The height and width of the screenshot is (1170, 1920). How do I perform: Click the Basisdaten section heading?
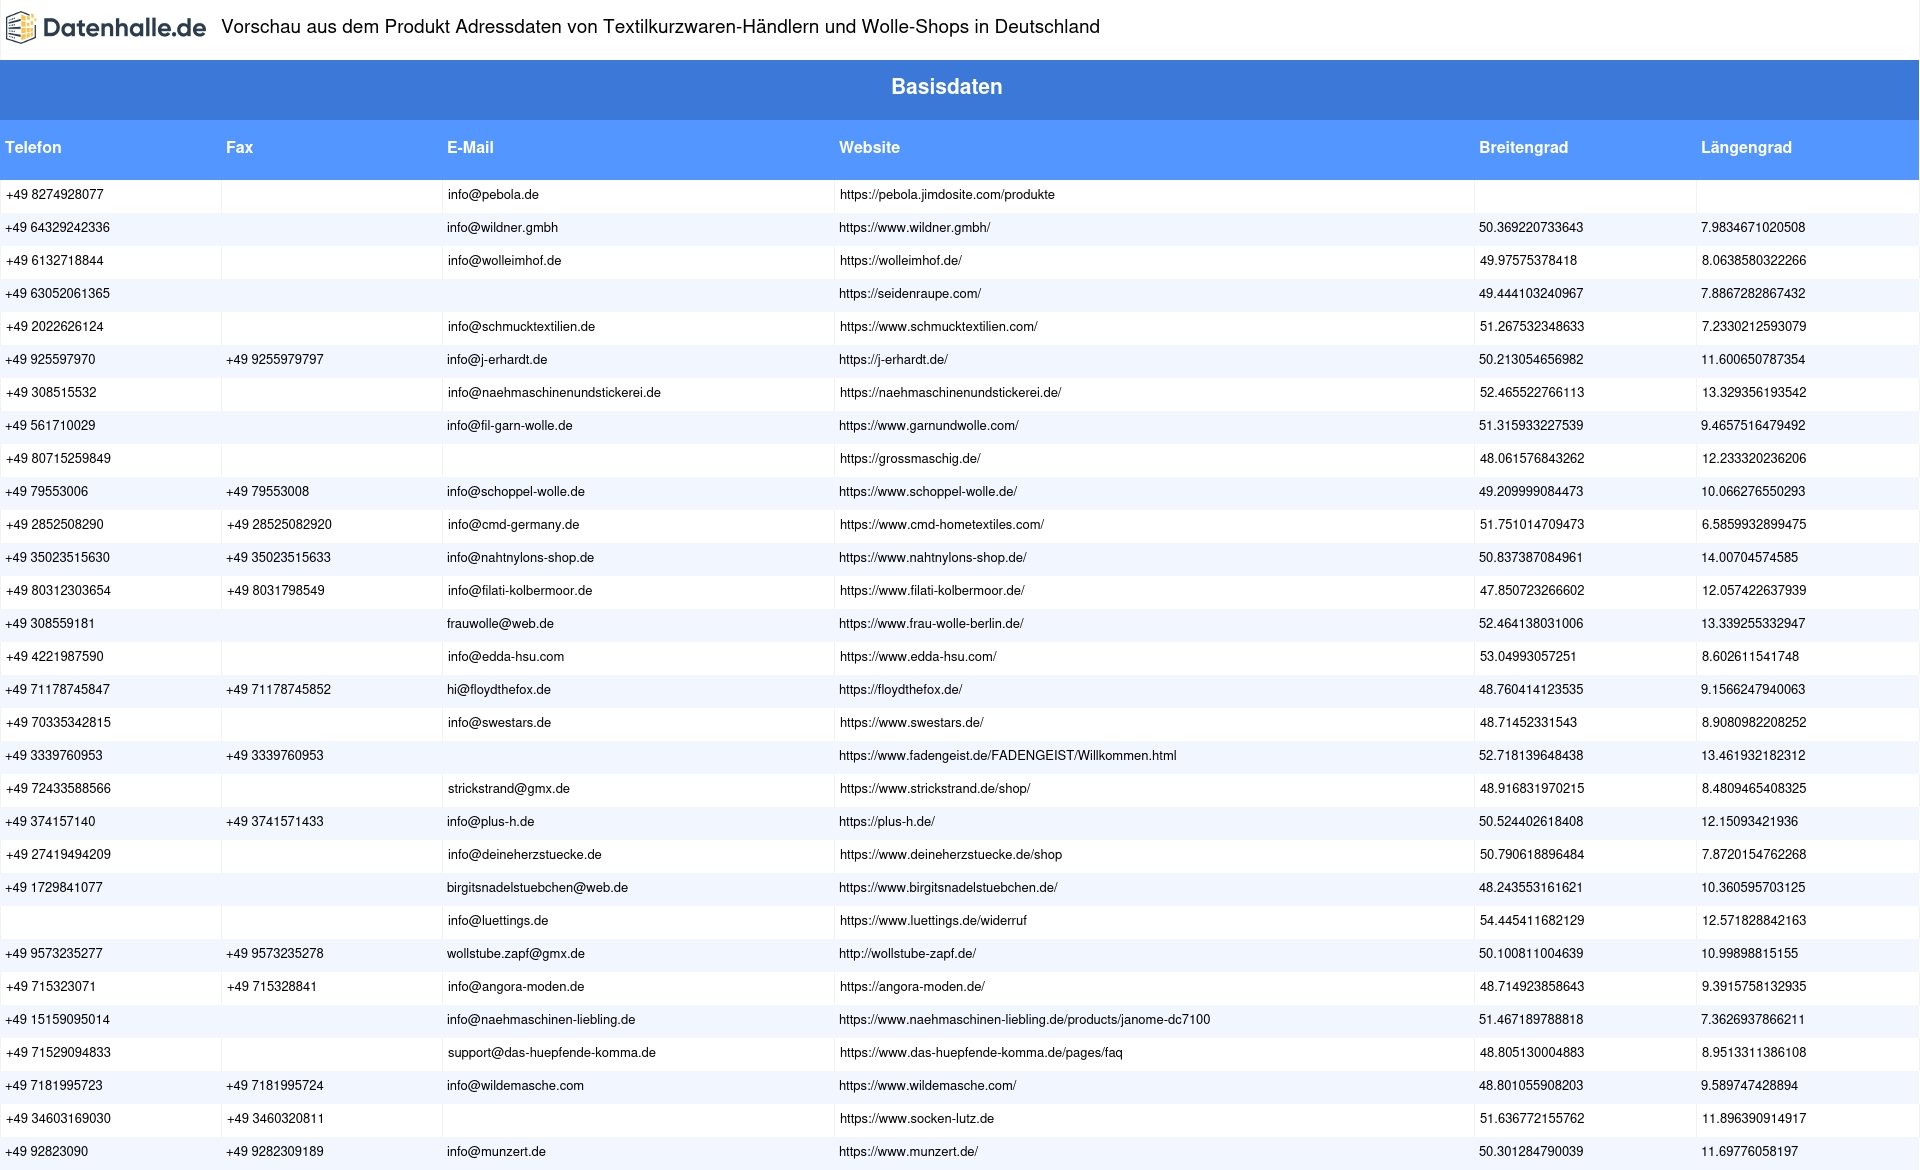click(x=947, y=87)
